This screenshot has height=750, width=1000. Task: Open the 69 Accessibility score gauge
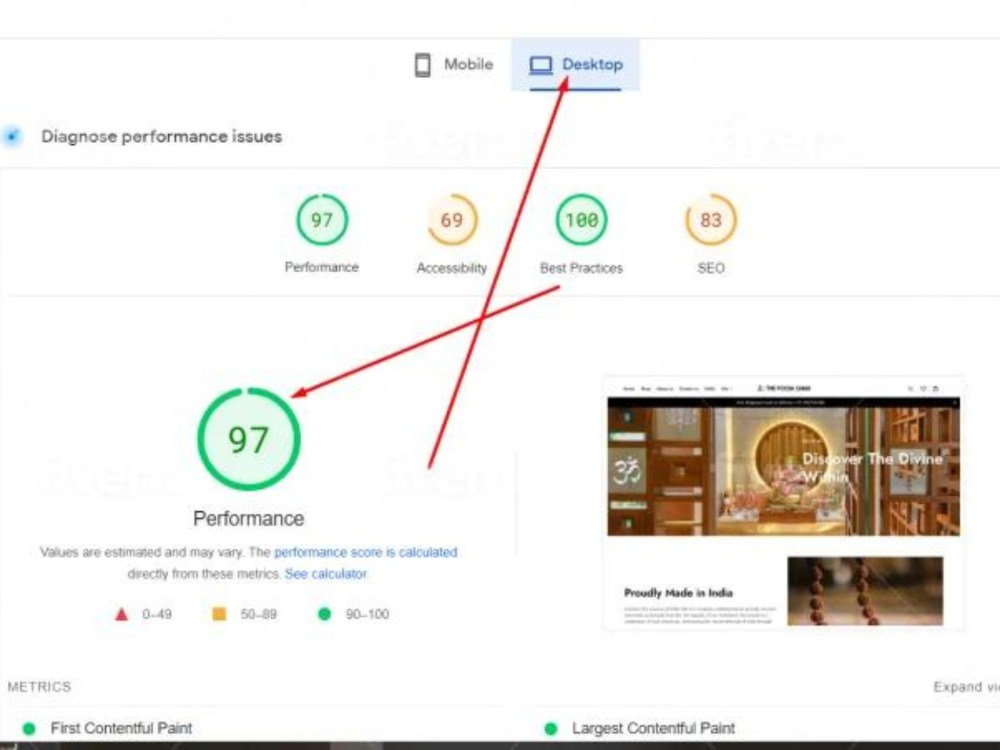452,220
